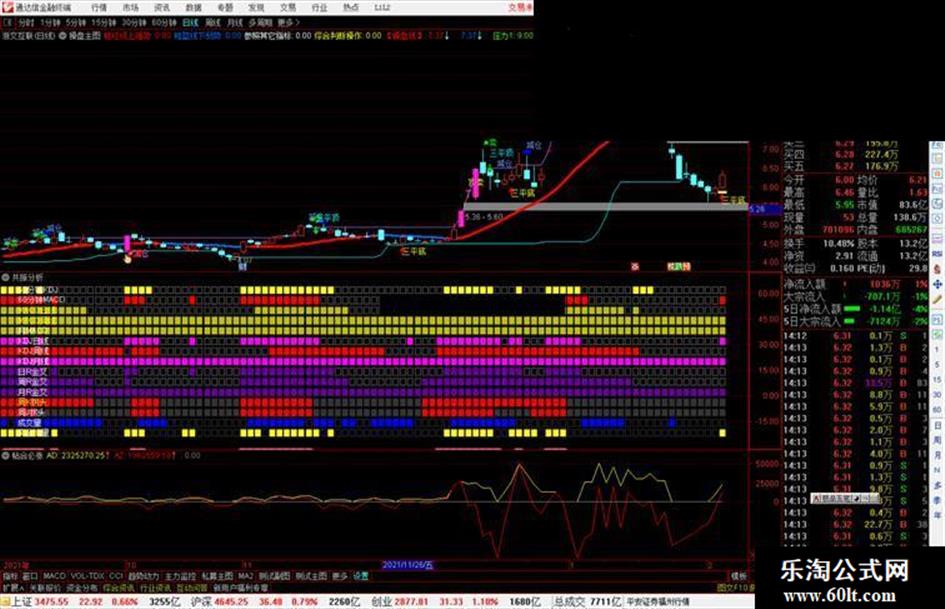Viewport: 945px width, 609px height.
Task: Click the Tongdaxin app logo icon
Action: pos(7,7)
